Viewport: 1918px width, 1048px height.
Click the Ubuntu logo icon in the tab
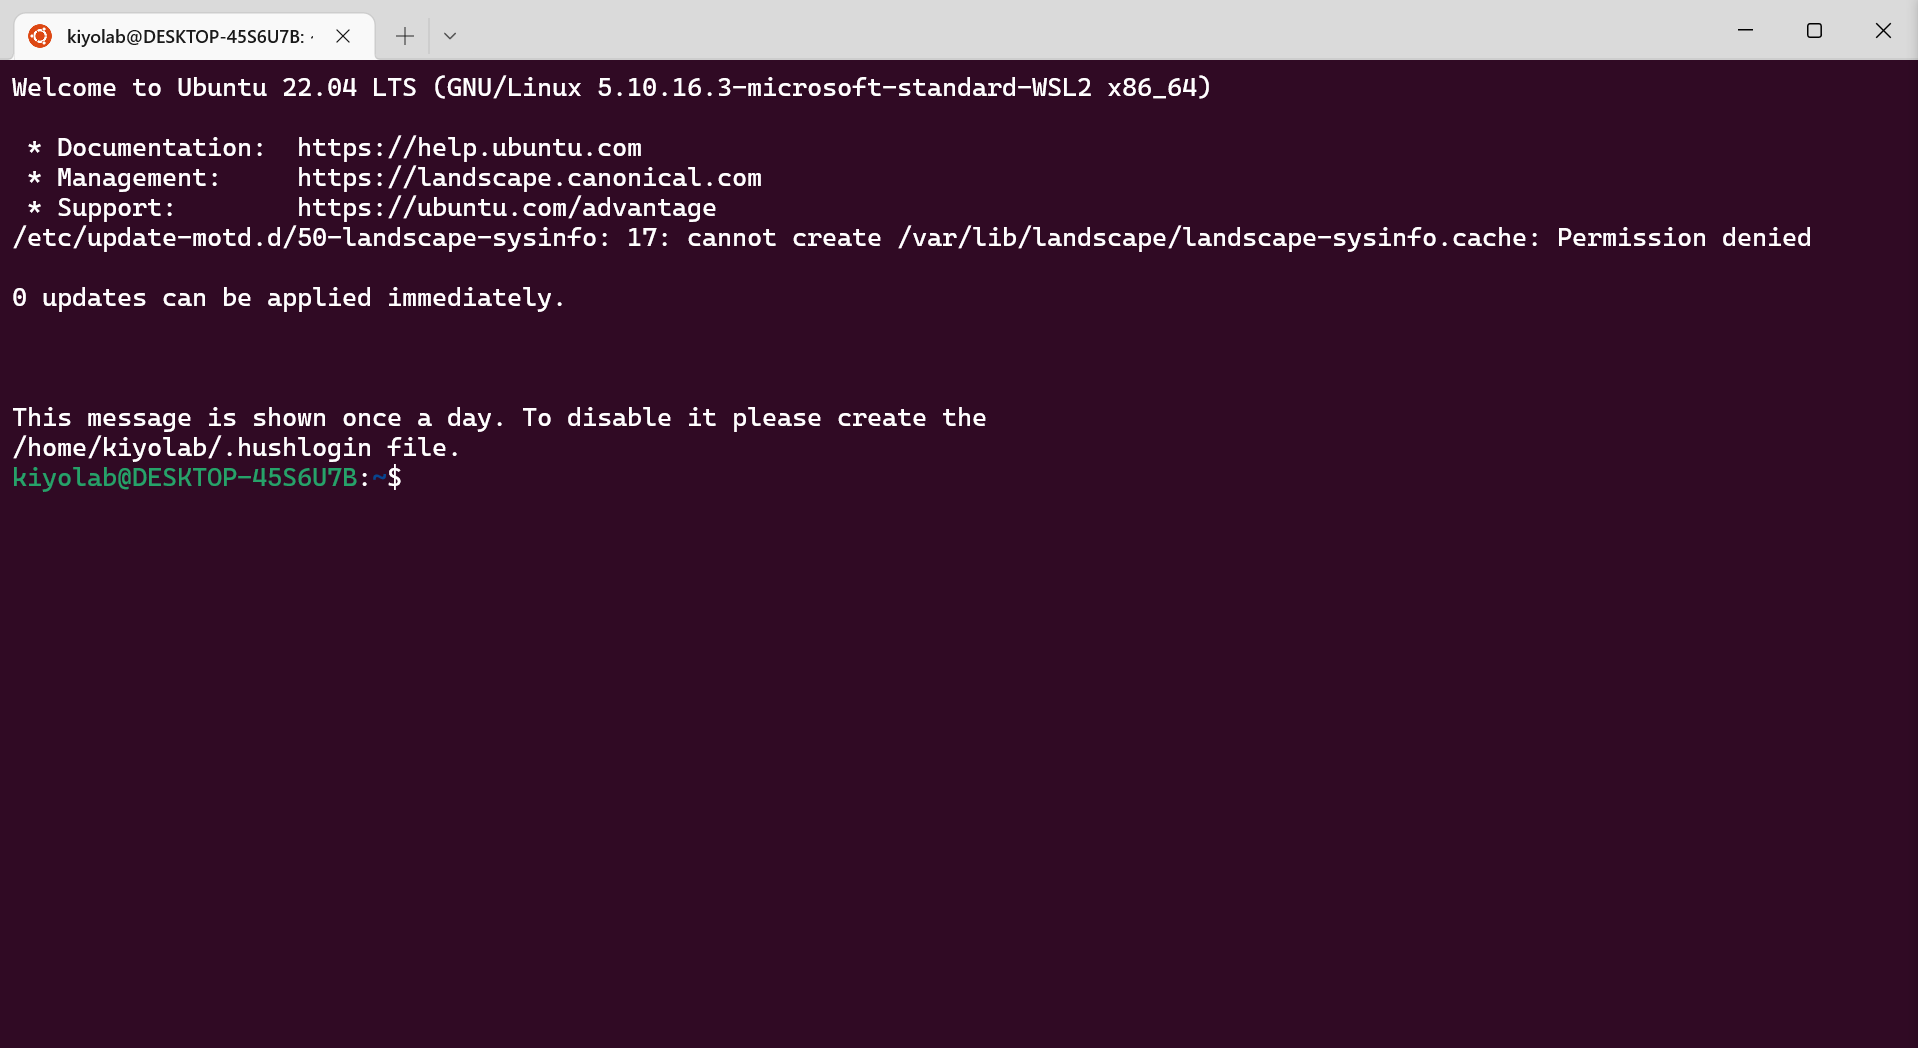click(x=40, y=35)
